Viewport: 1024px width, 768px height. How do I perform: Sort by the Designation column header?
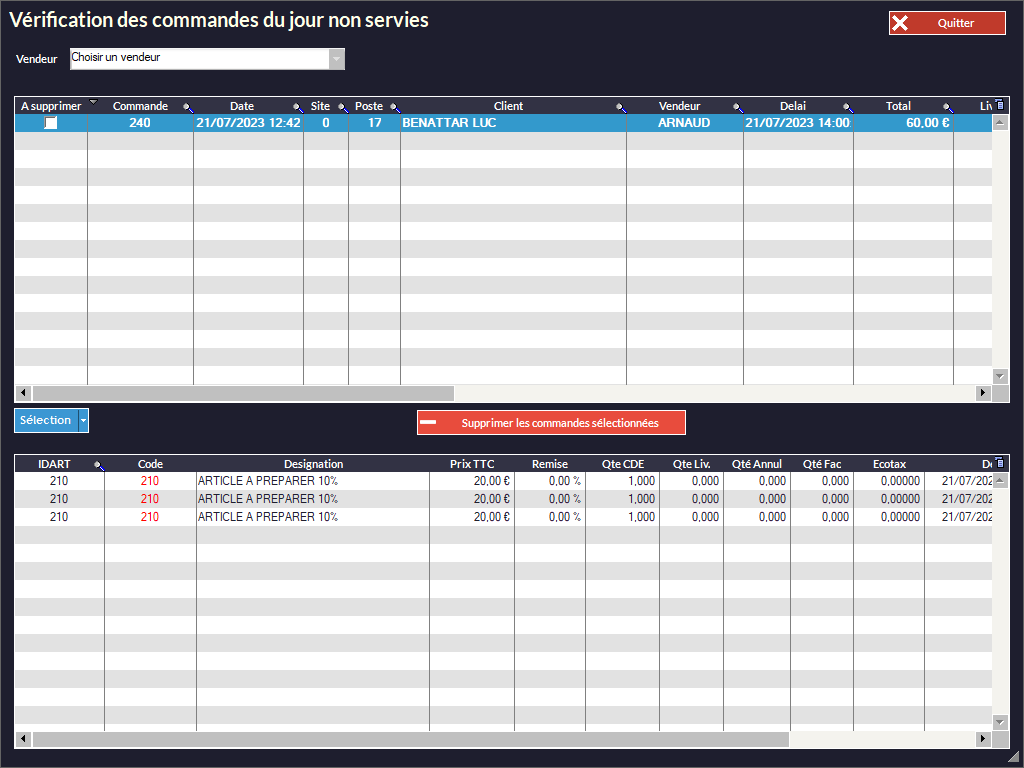coord(313,464)
